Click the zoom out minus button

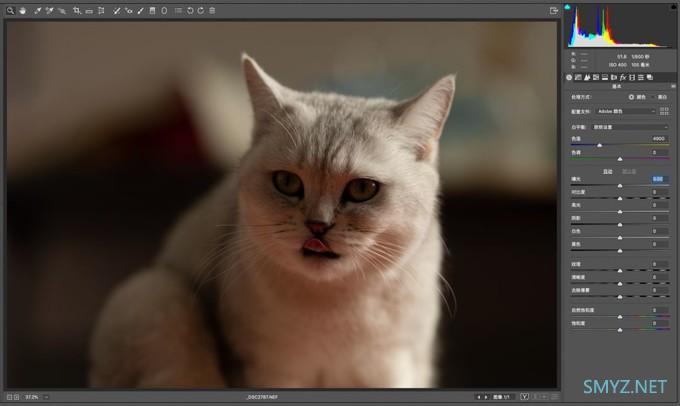pos(10,397)
